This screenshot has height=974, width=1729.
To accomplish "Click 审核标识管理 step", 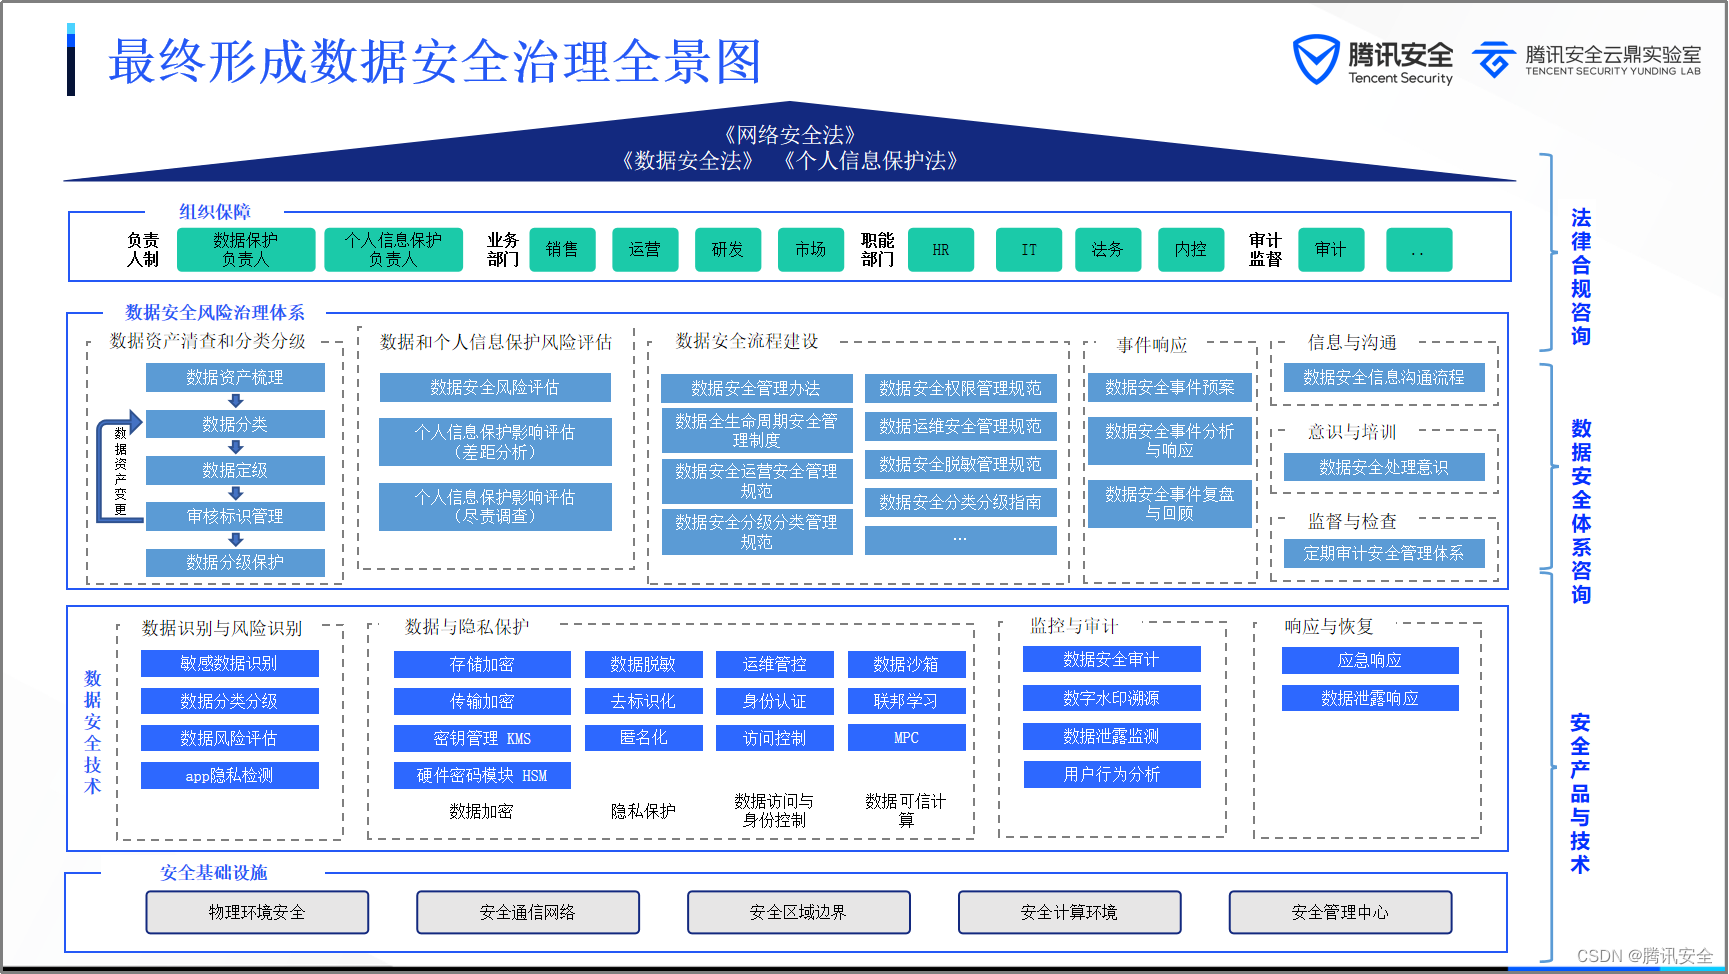I will [235, 516].
